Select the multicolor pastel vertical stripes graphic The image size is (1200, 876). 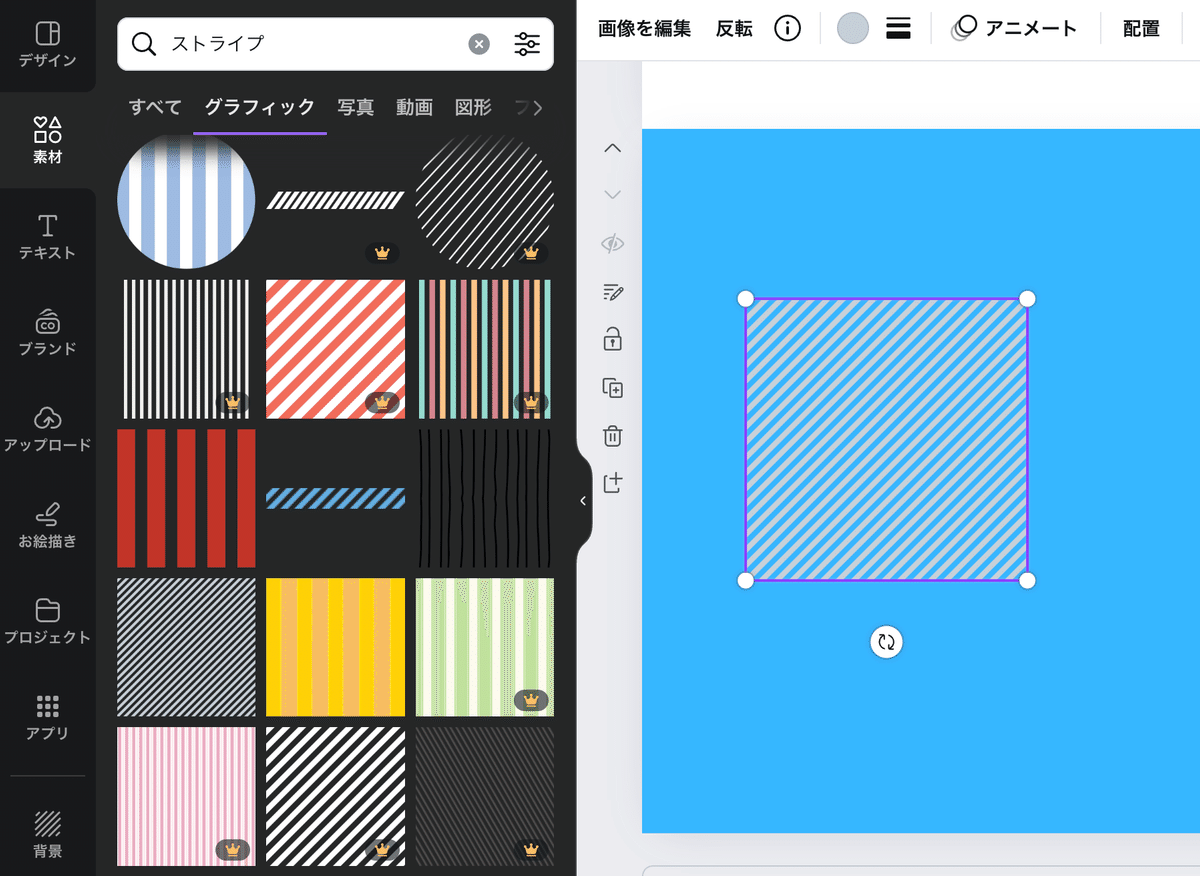484,349
